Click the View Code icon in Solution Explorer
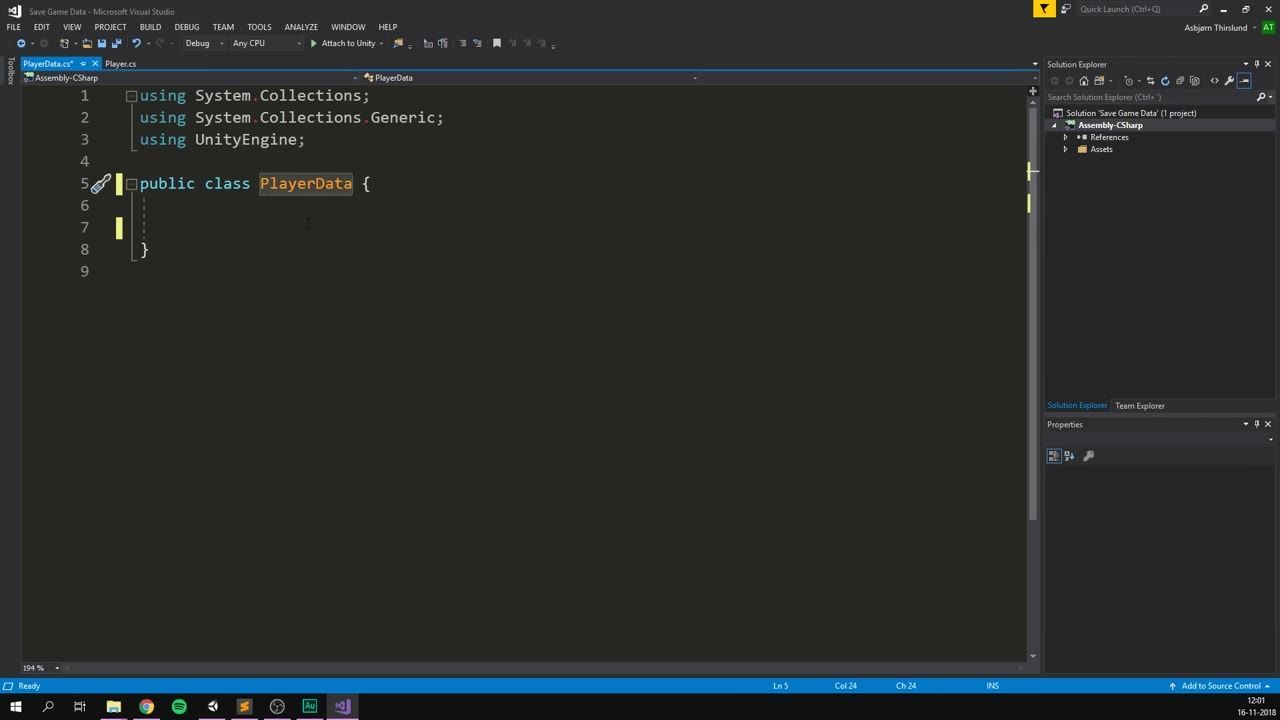 (1214, 81)
